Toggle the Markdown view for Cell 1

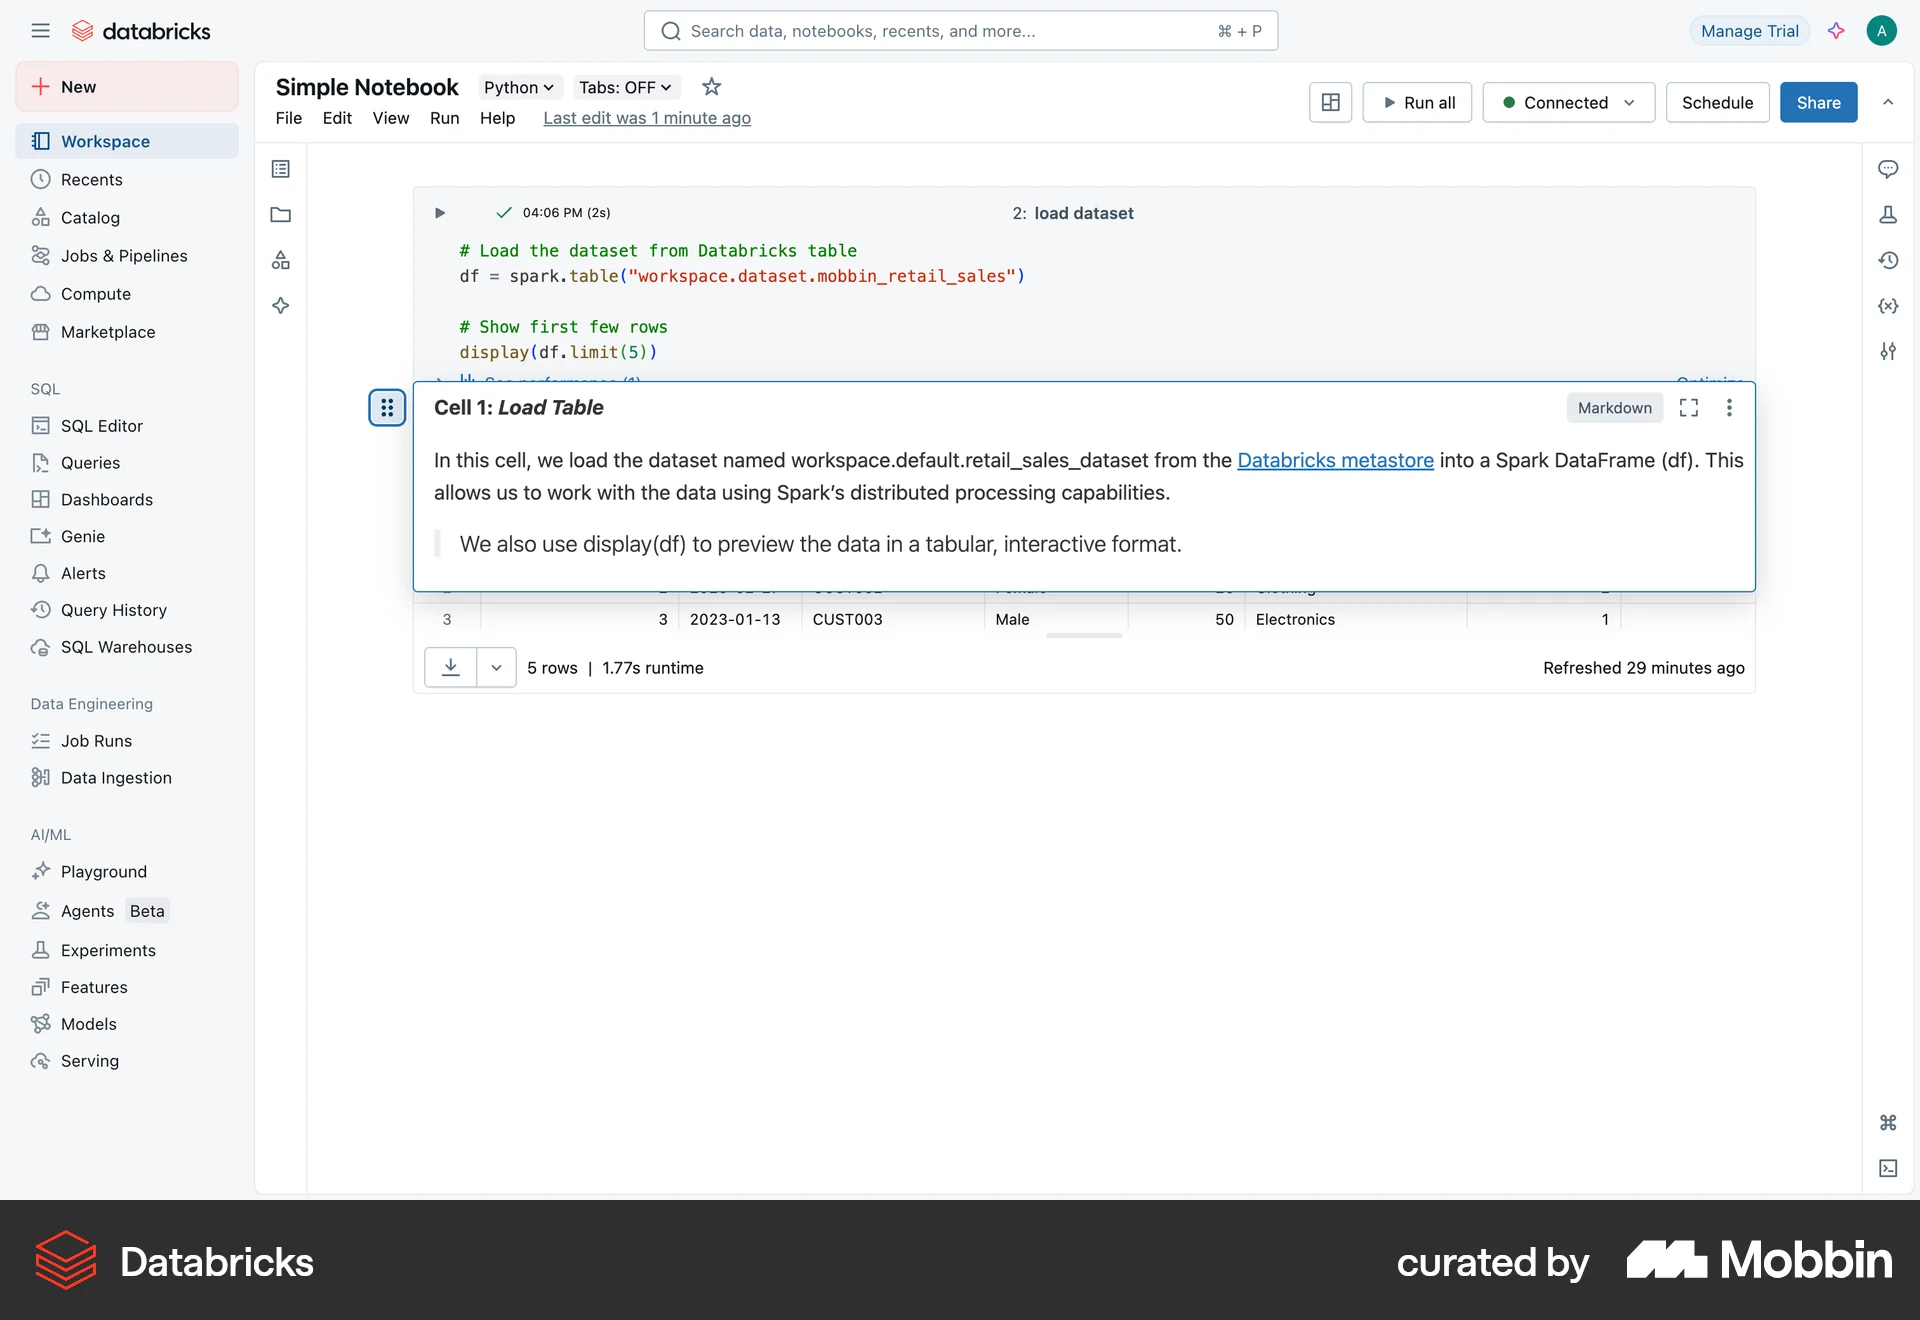pyautogui.click(x=1613, y=407)
